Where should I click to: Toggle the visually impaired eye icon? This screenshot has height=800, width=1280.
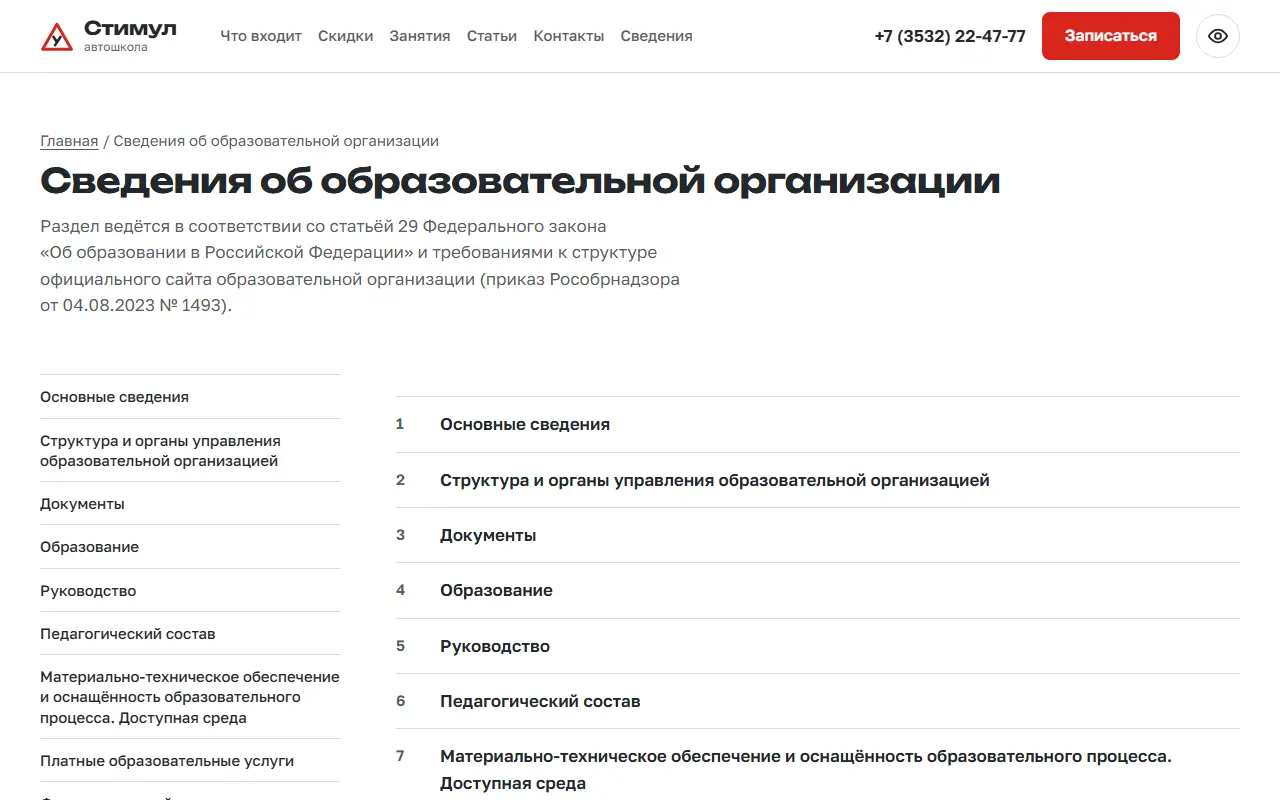point(1217,36)
